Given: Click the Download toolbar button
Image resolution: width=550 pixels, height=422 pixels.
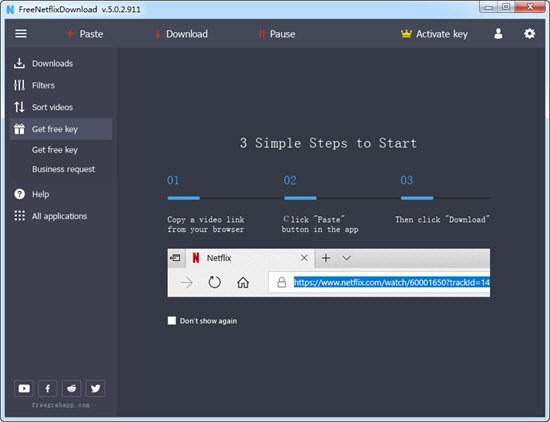Looking at the screenshot, I should tap(181, 34).
